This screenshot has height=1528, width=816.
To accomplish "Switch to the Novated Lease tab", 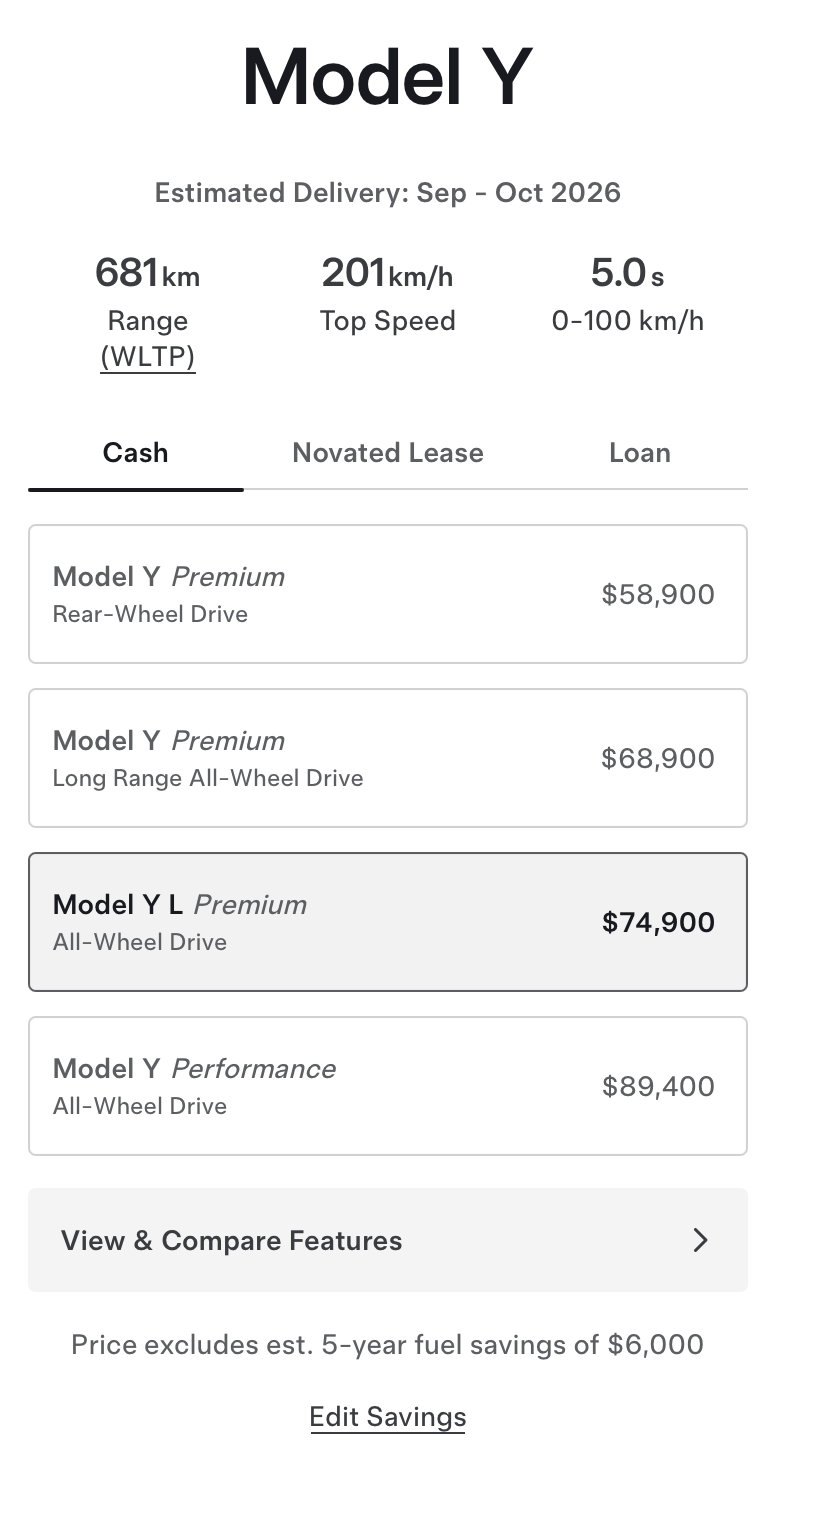I will coord(388,453).
